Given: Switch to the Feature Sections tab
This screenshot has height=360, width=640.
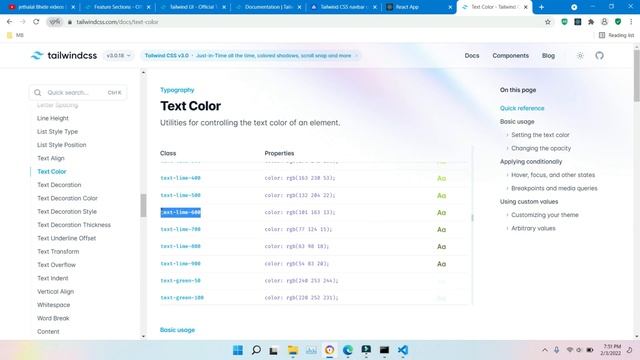Looking at the screenshot, I should point(117,7).
